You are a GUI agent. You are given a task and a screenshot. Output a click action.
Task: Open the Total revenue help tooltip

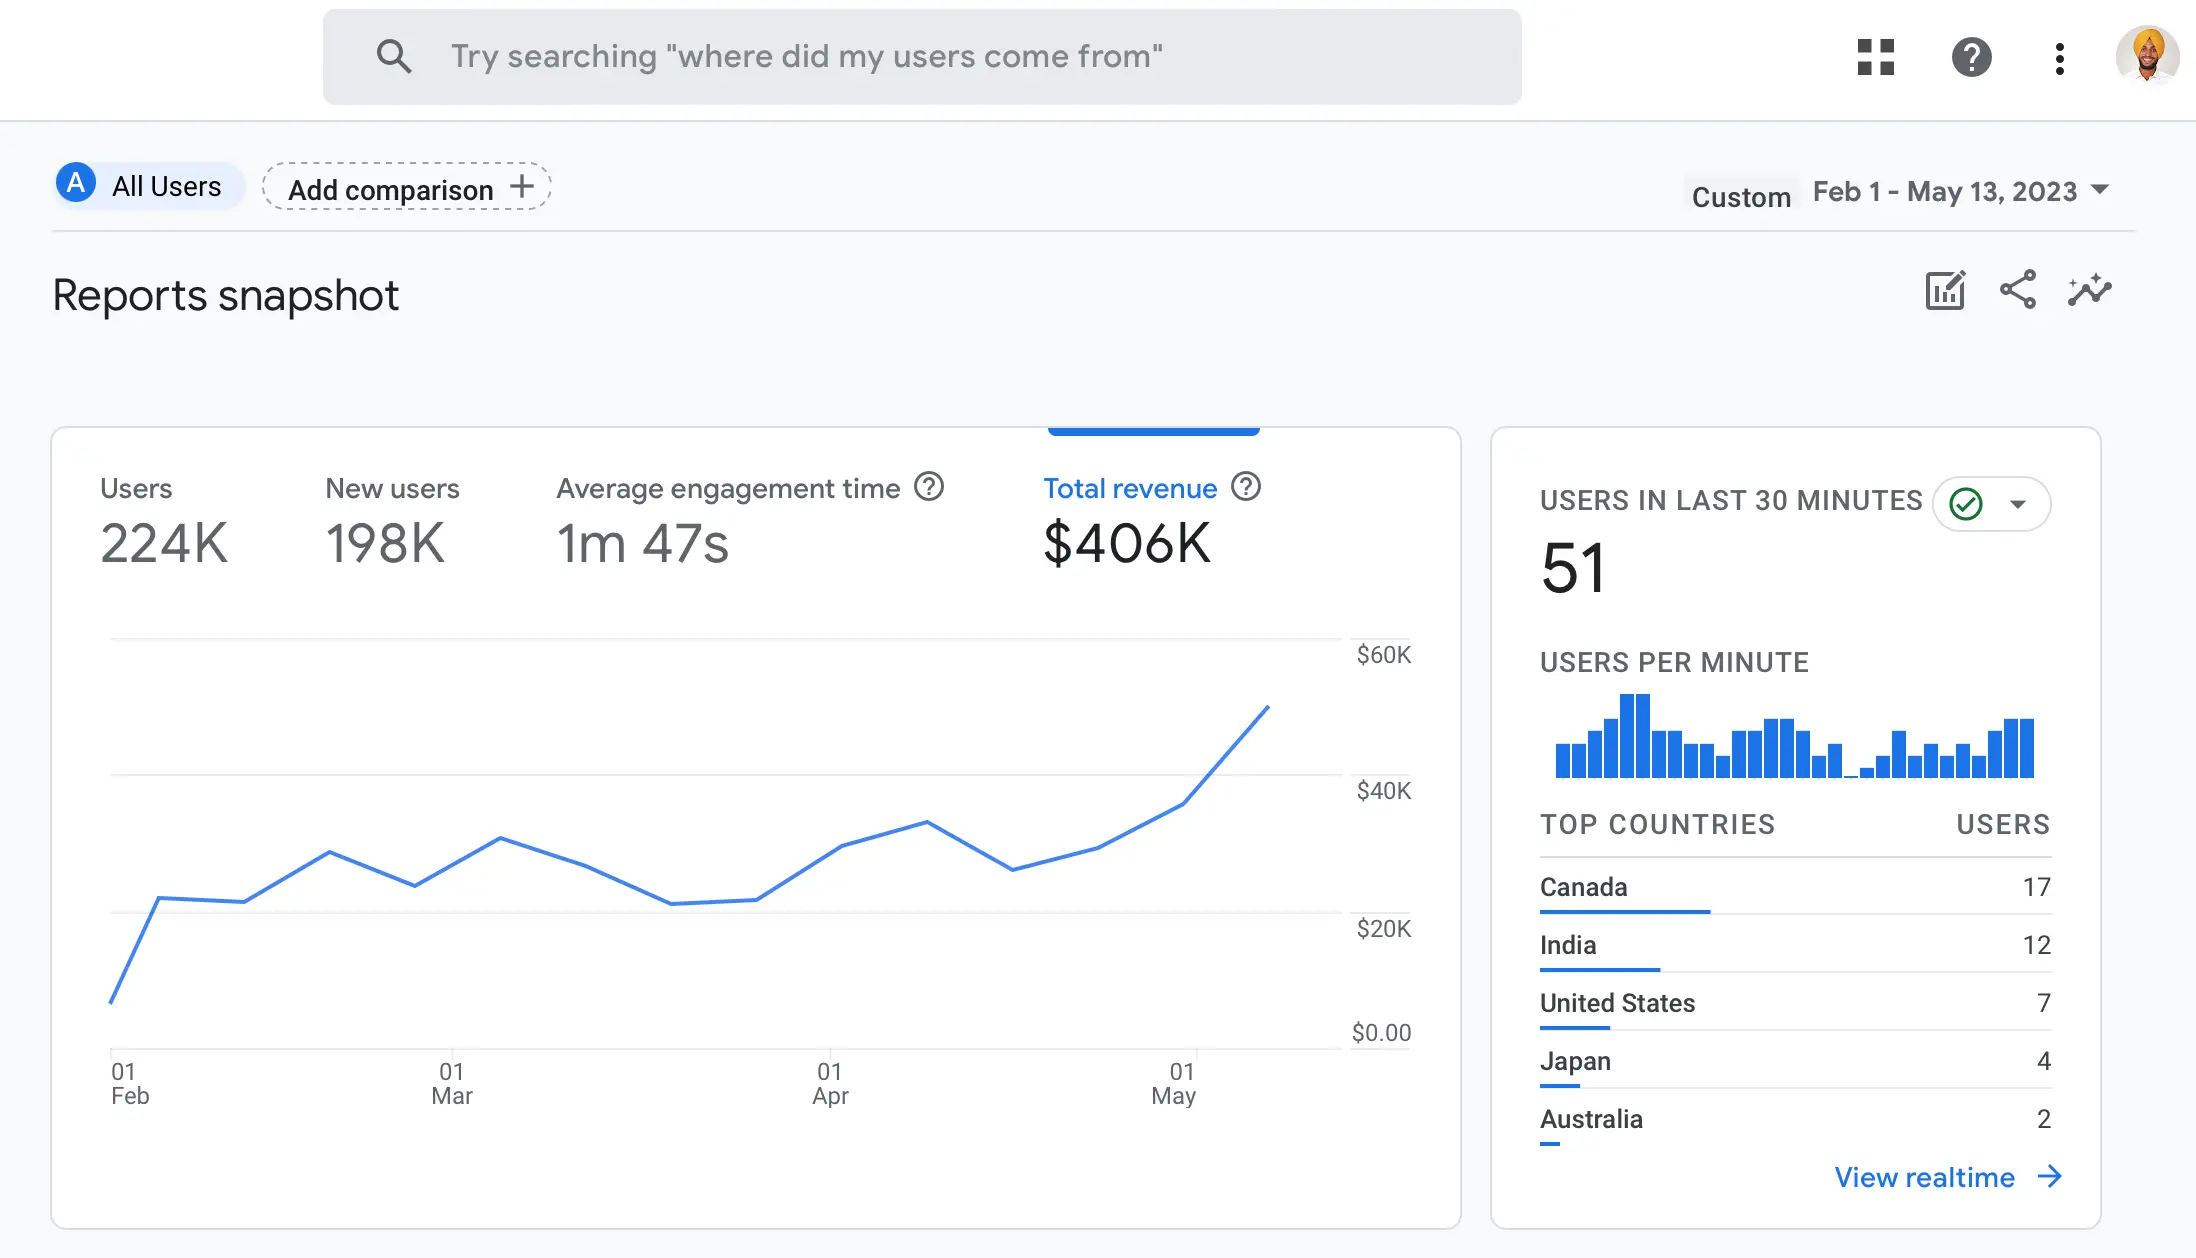(1246, 488)
